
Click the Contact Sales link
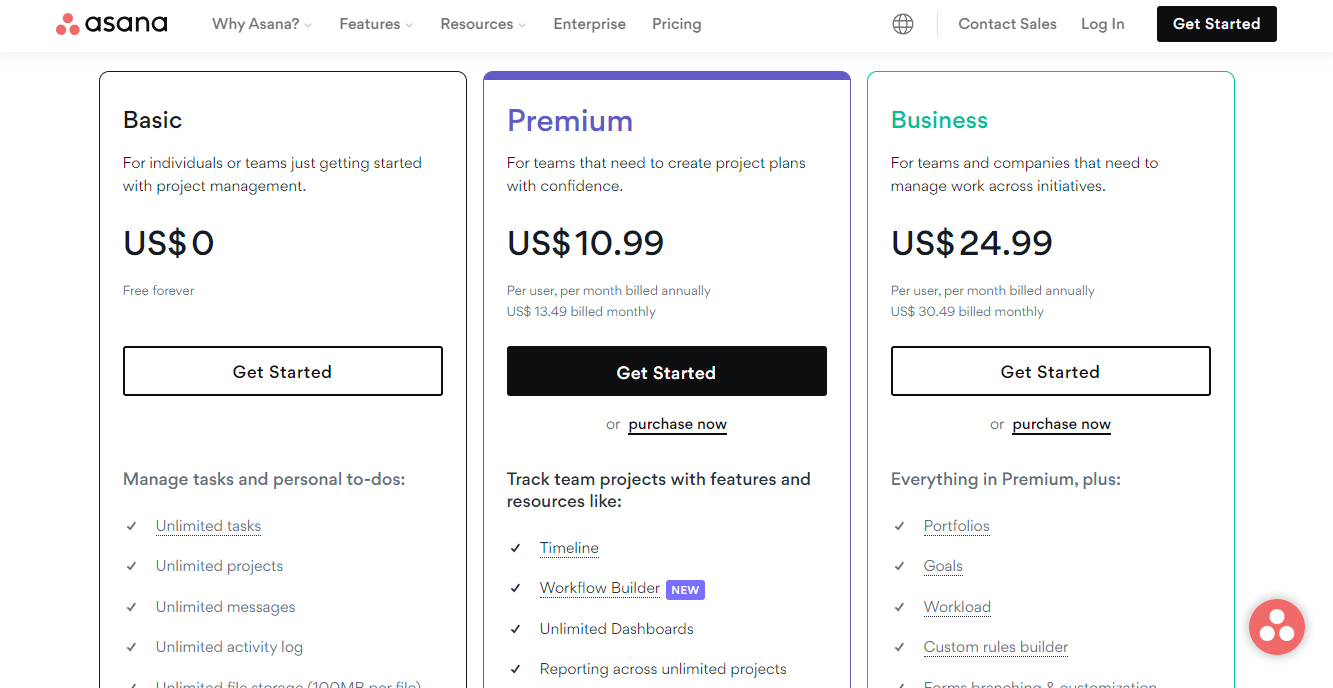pyautogui.click(x=1007, y=24)
